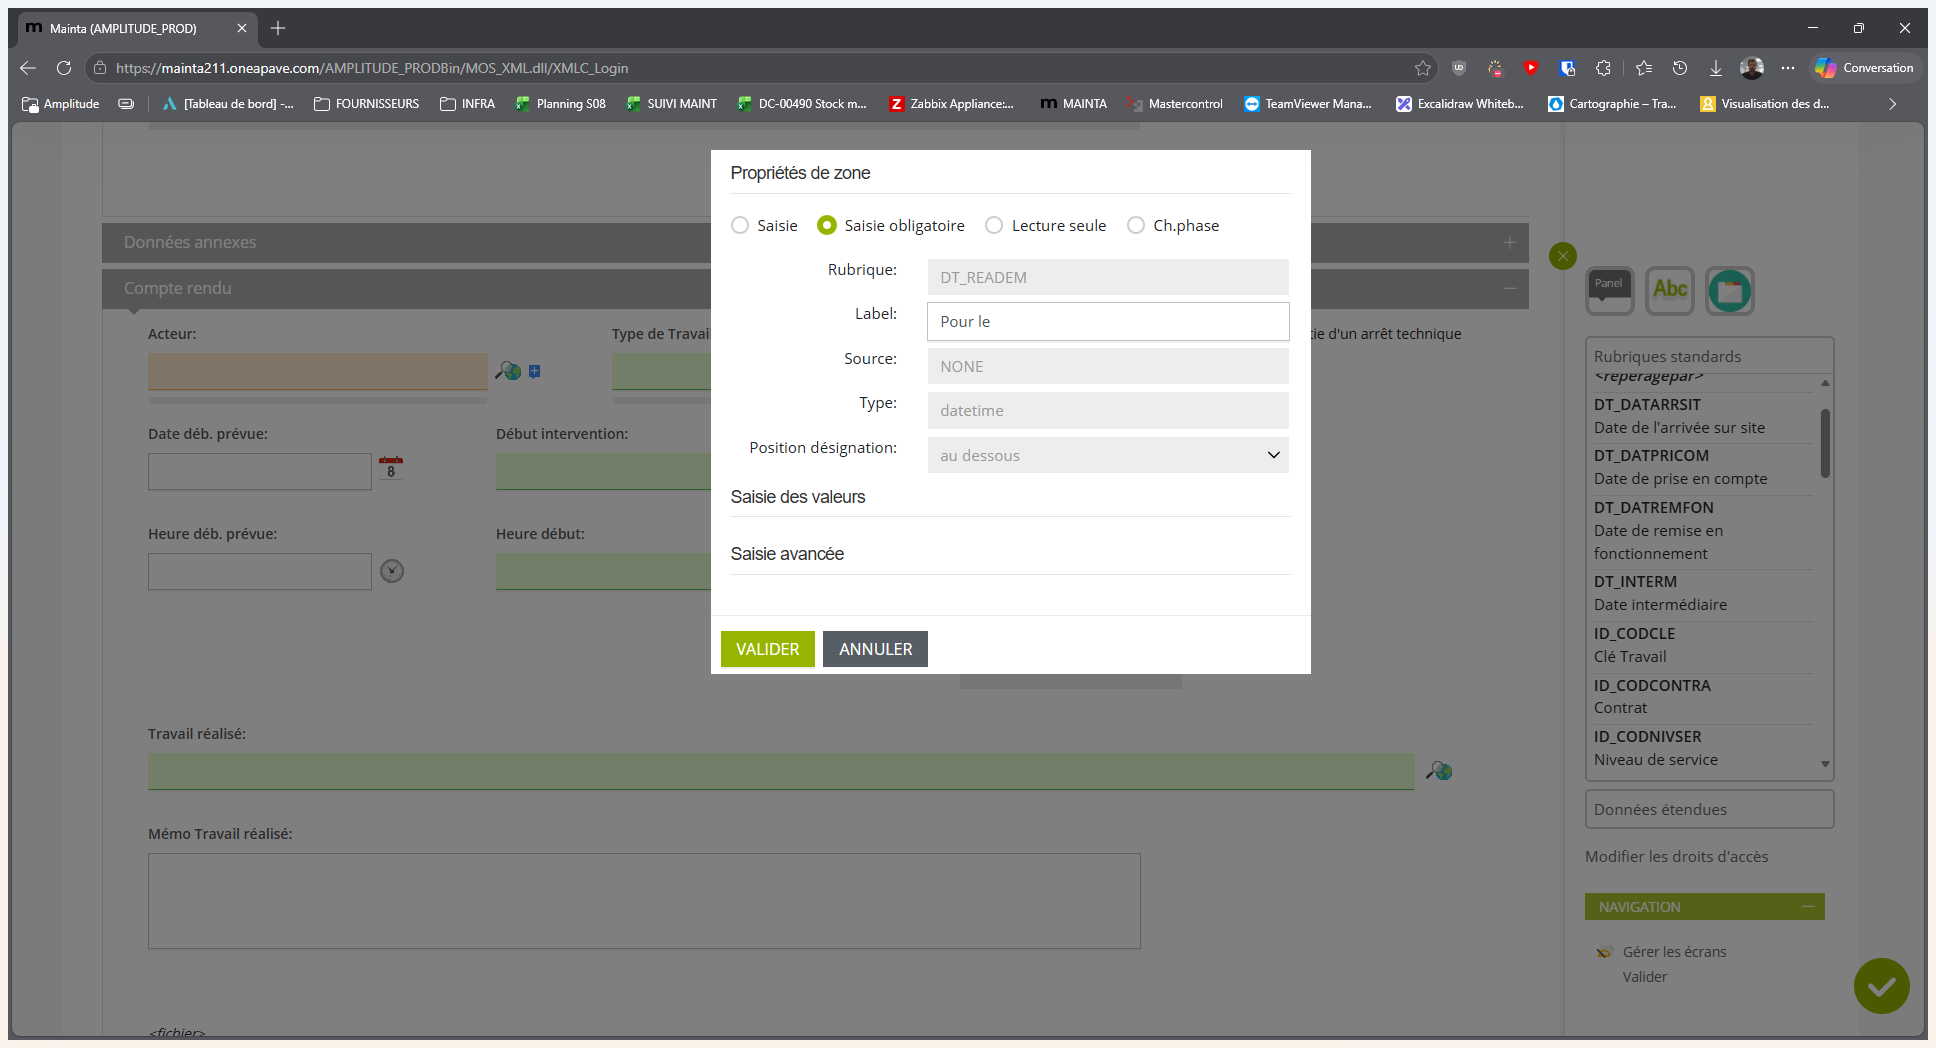The width and height of the screenshot is (1936, 1048).
Task: Click the calendar icon beside Date déb. prévue
Action: [391, 468]
